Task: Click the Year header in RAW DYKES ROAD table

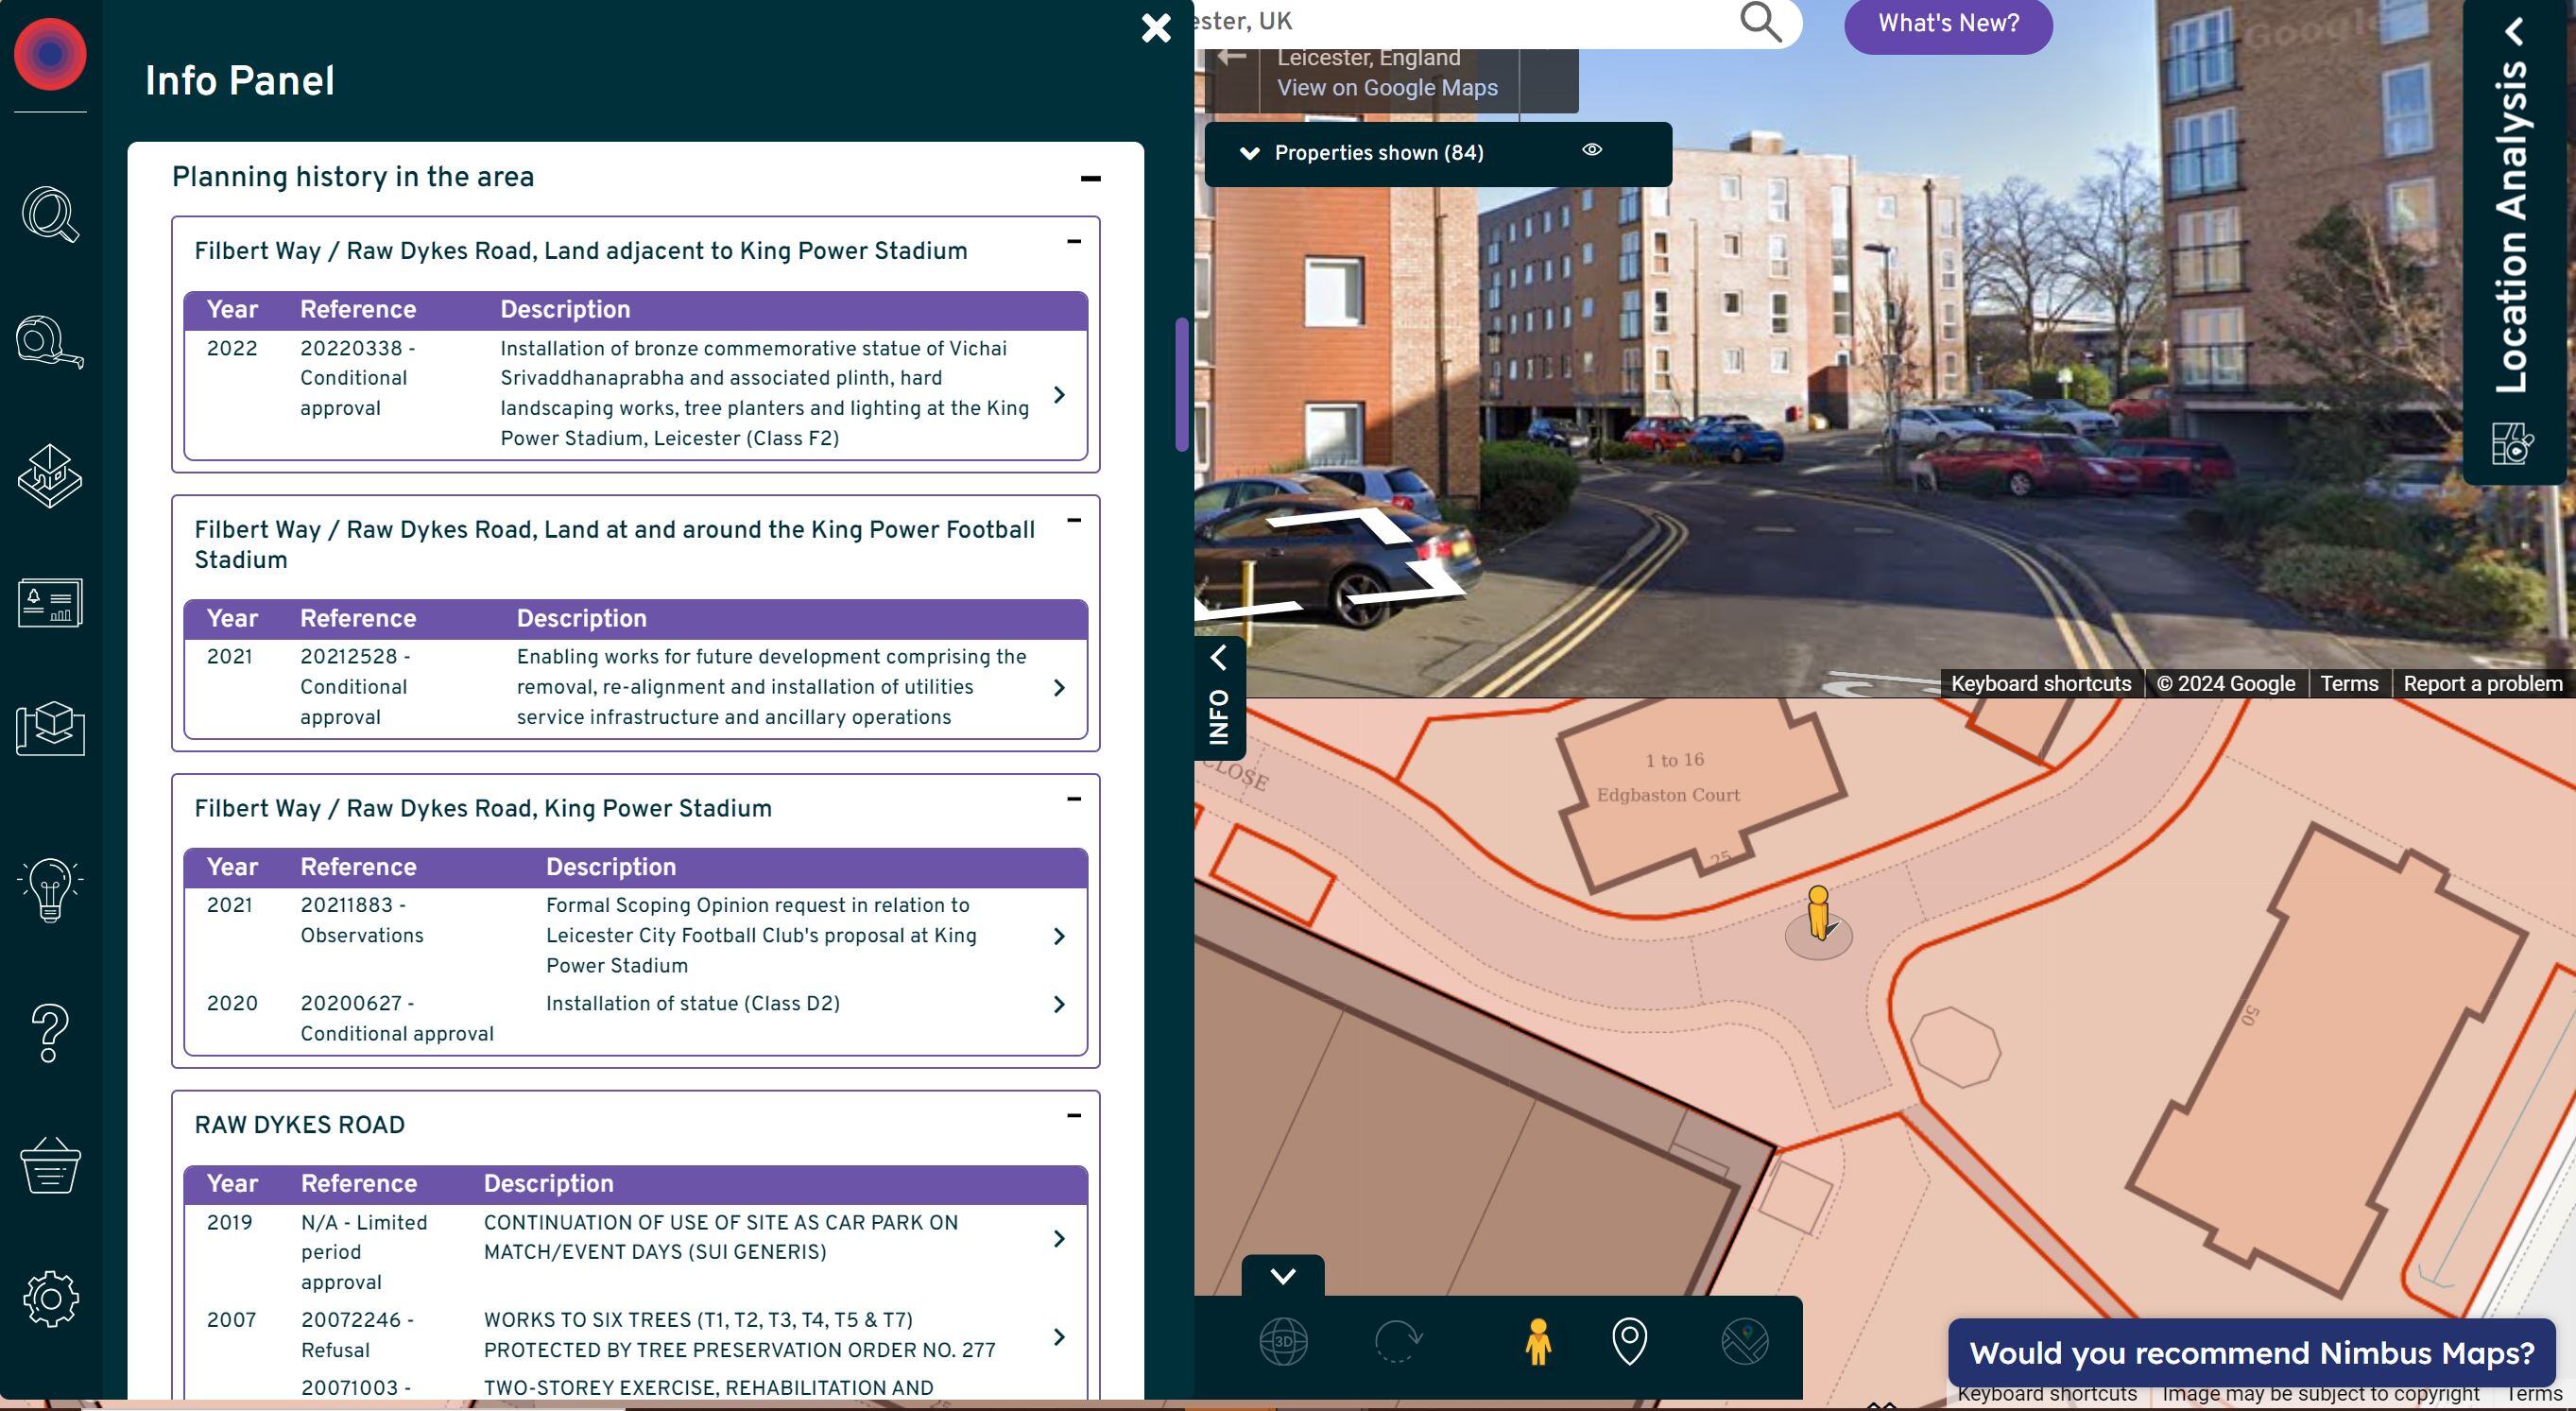Action: pyautogui.click(x=232, y=1184)
